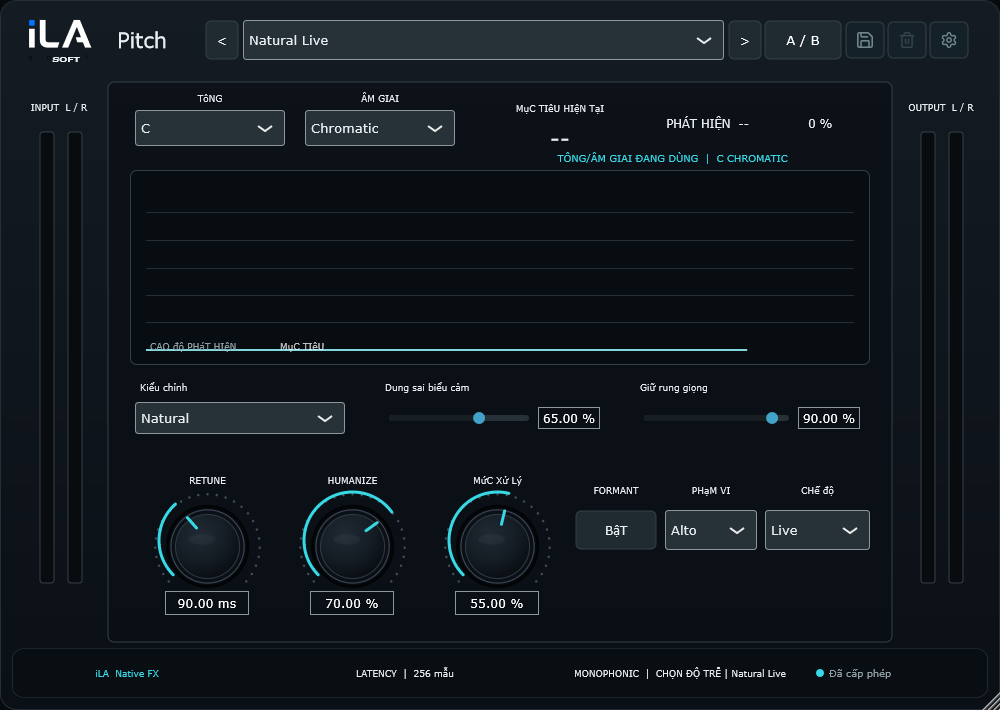Click the Dung sai biểu cảm slider handle
The image size is (1000, 710).
tap(479, 418)
